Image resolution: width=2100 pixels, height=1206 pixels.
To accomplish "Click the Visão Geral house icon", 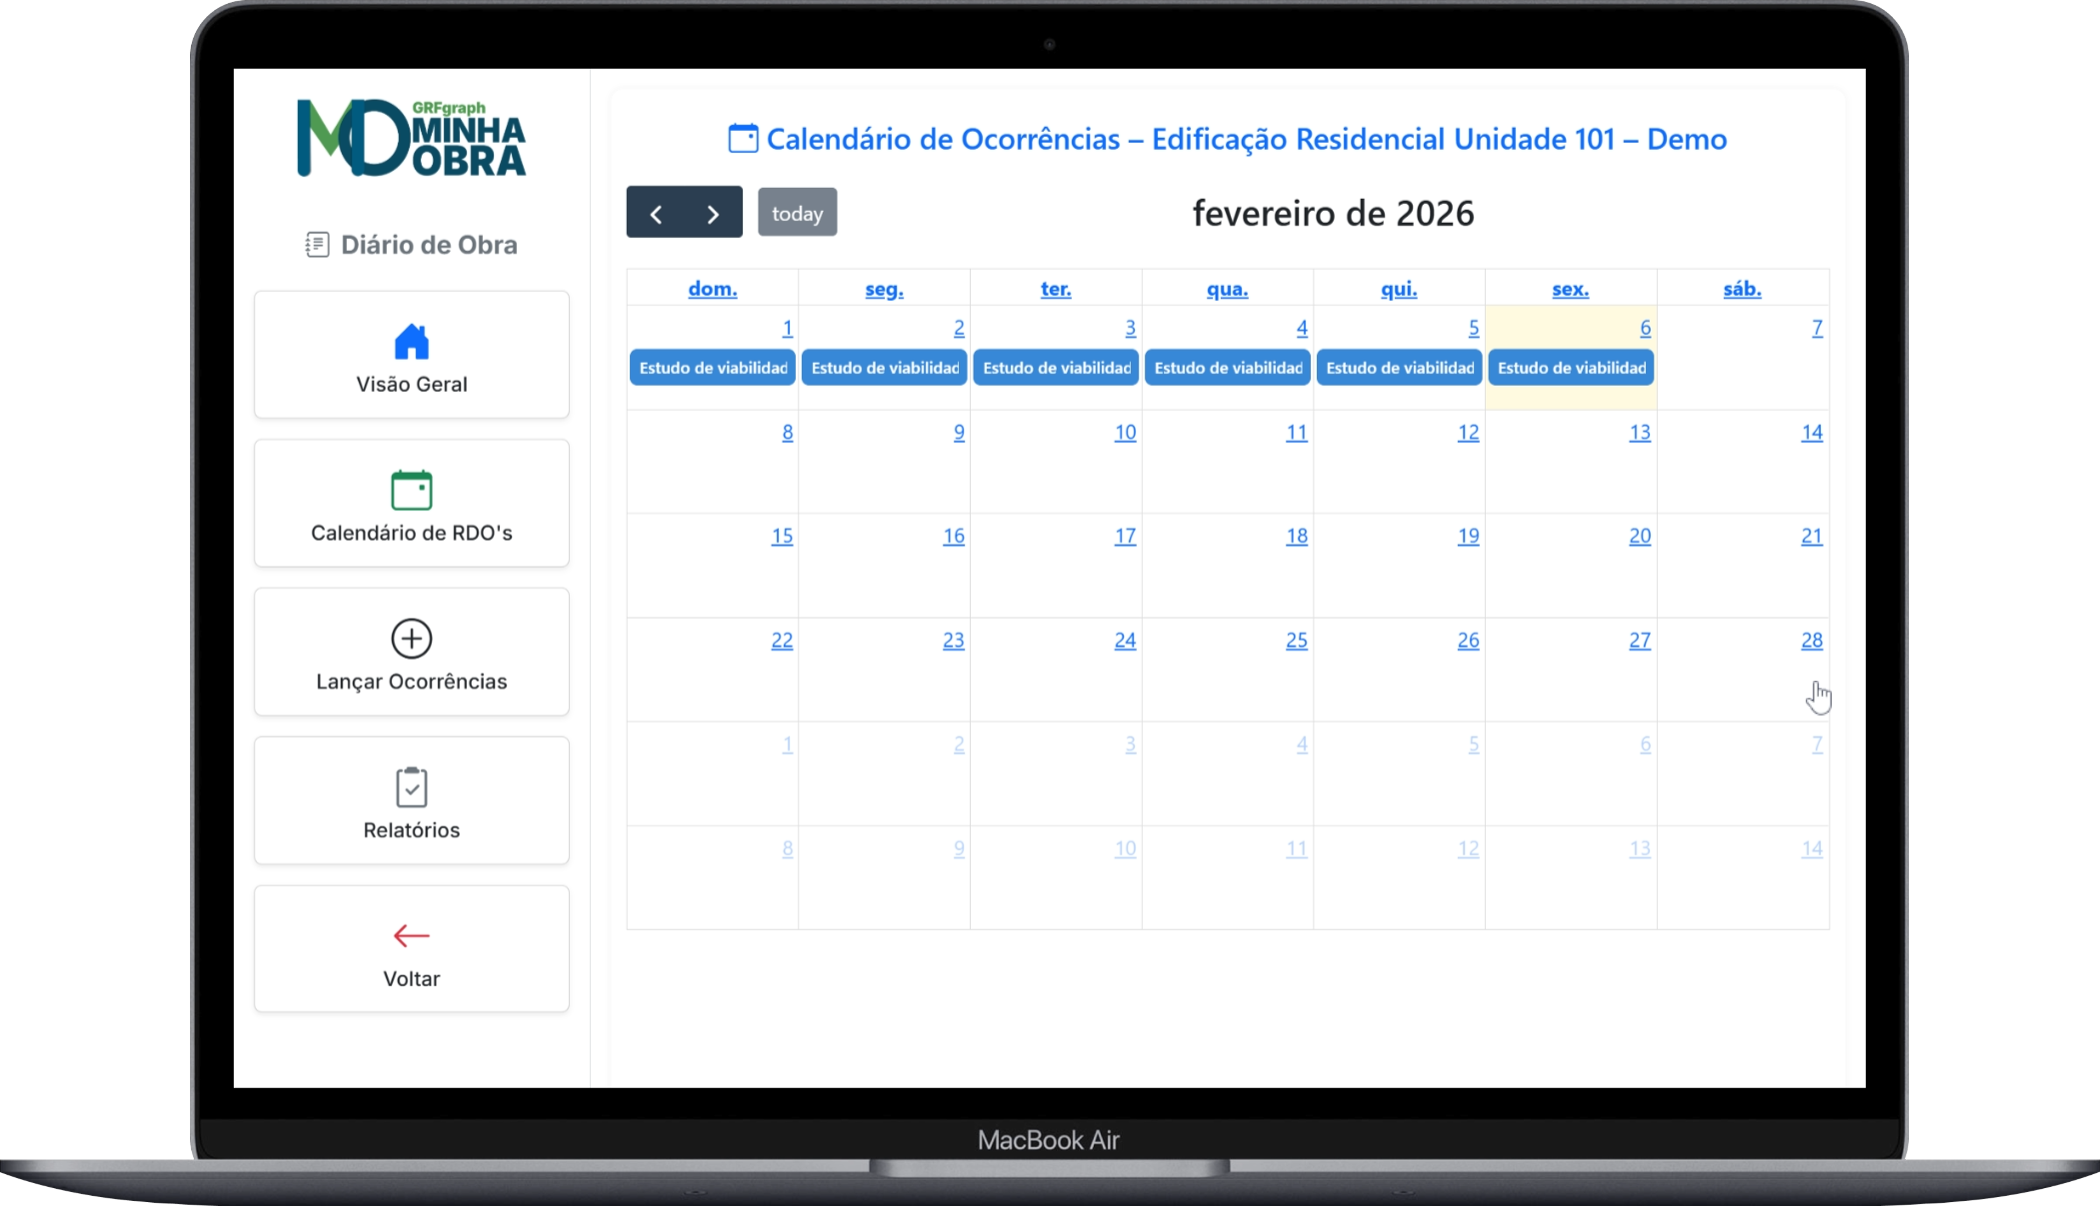I will pos(411,342).
